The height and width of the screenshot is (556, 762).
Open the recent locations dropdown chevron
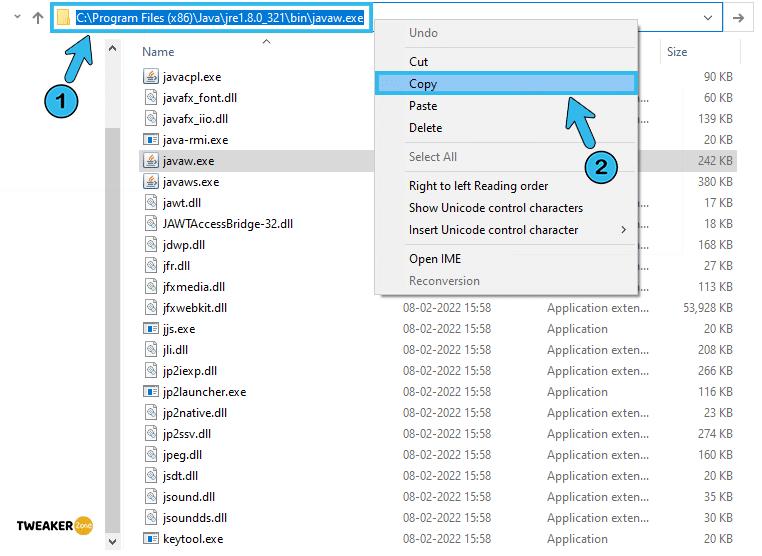(x=17, y=17)
